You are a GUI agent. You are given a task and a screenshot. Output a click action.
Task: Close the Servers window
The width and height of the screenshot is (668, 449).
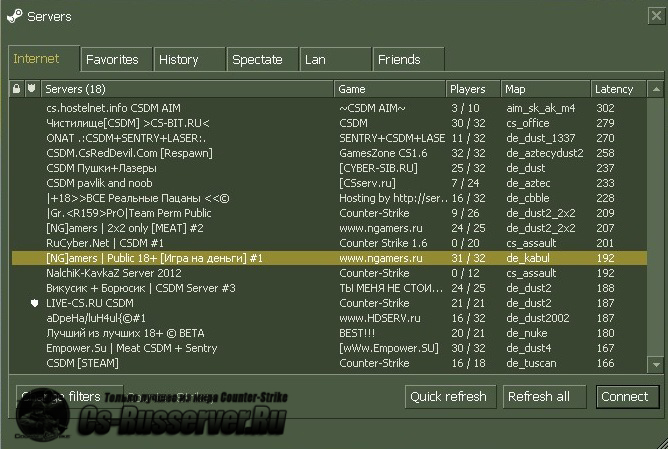coord(656,16)
